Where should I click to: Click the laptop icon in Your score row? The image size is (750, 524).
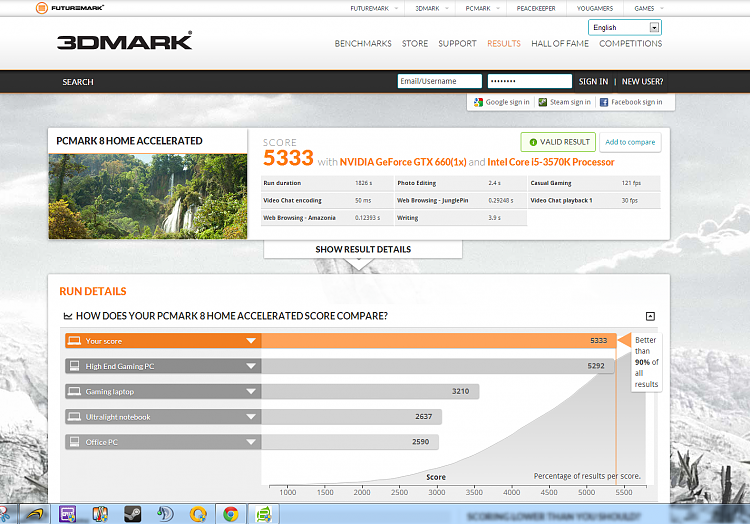[74, 341]
